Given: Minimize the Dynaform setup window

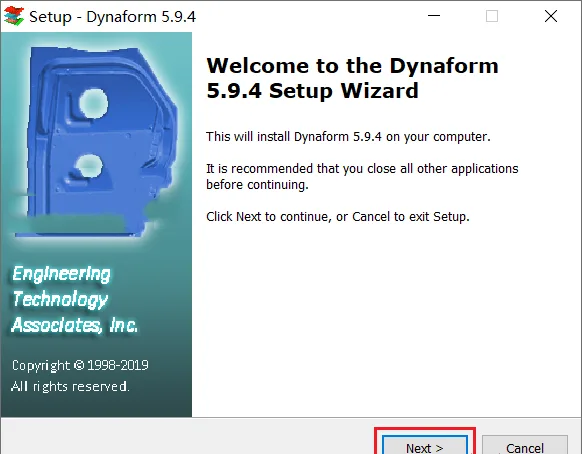Looking at the screenshot, I should pyautogui.click(x=434, y=16).
